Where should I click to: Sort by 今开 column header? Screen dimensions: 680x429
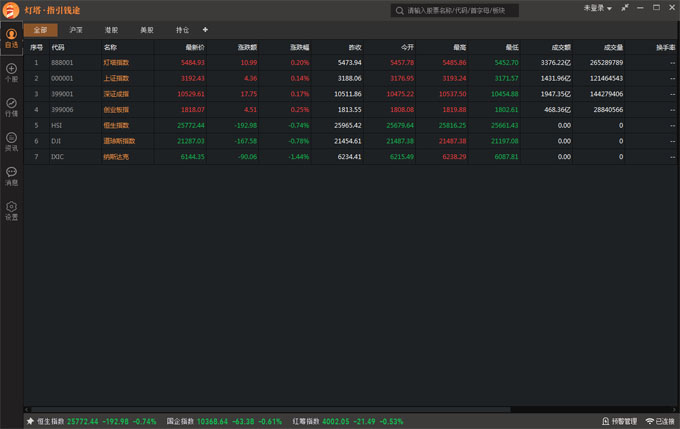pos(407,47)
